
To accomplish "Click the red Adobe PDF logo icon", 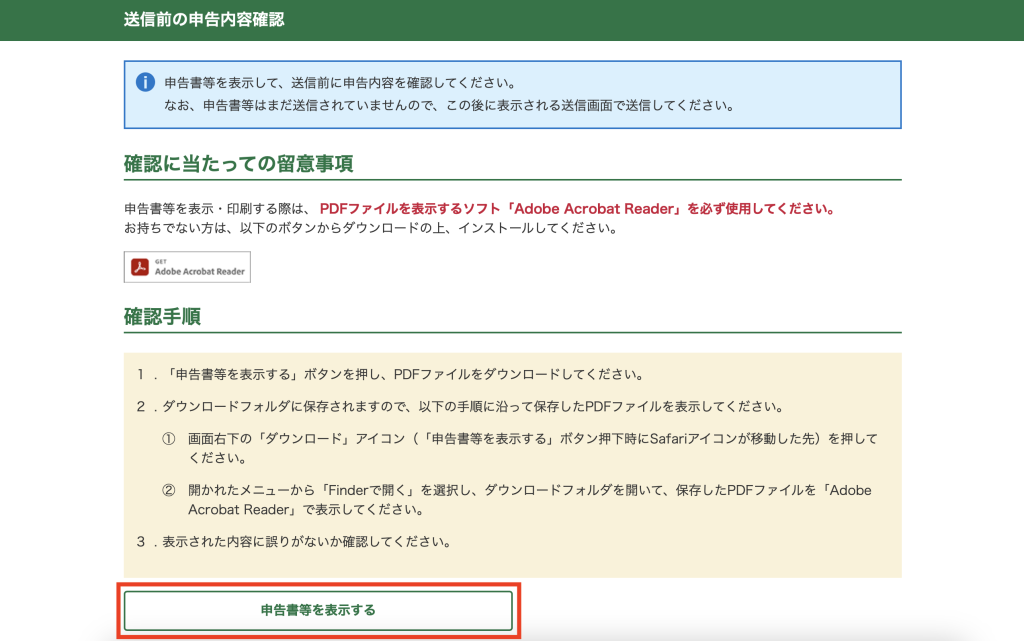I will pos(141,267).
